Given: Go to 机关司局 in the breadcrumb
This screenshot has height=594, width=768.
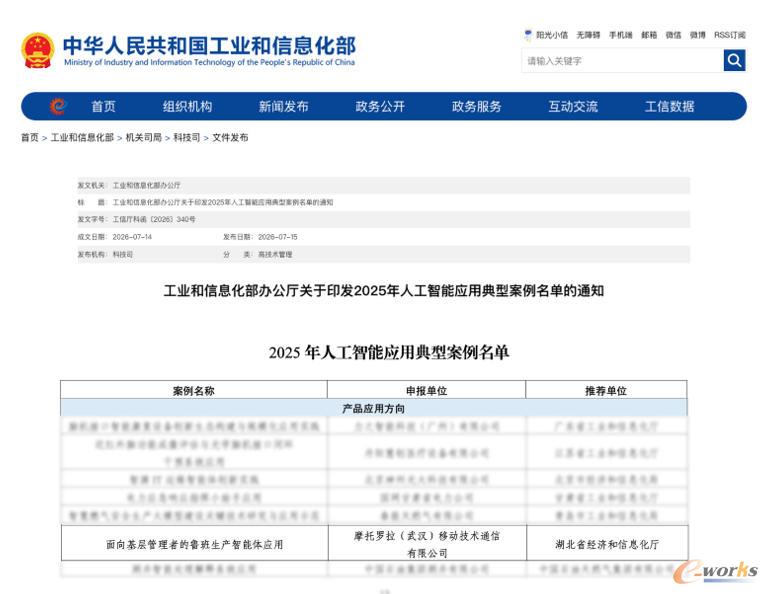Looking at the screenshot, I should tap(144, 138).
